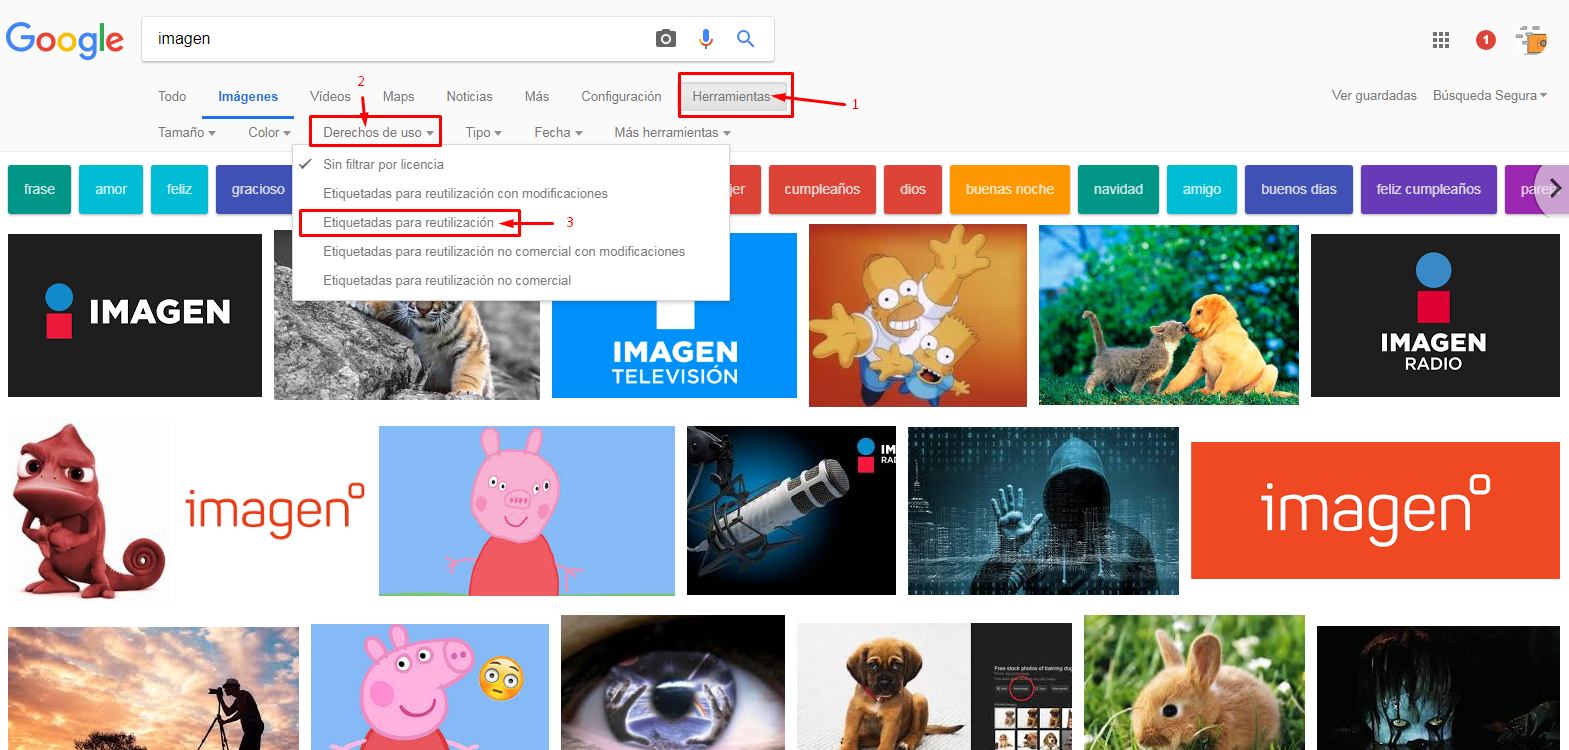Click the "buenas noche" chip
The image size is (1569, 750).
pos(1010,189)
